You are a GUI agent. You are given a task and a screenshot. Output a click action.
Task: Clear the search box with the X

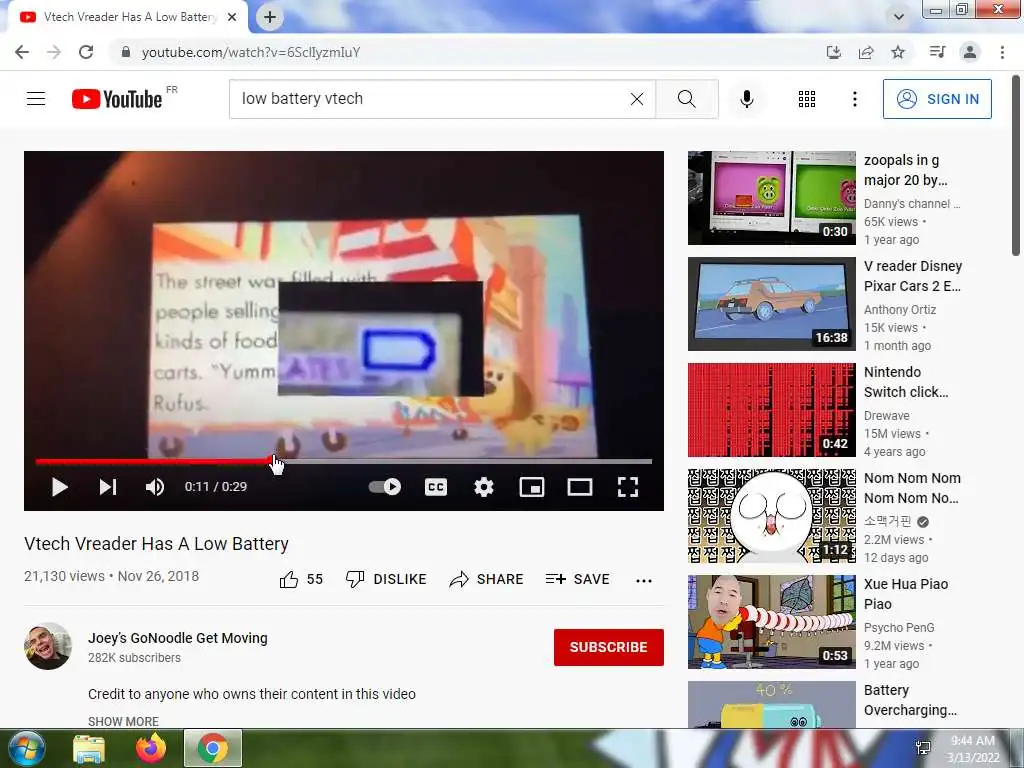click(637, 99)
